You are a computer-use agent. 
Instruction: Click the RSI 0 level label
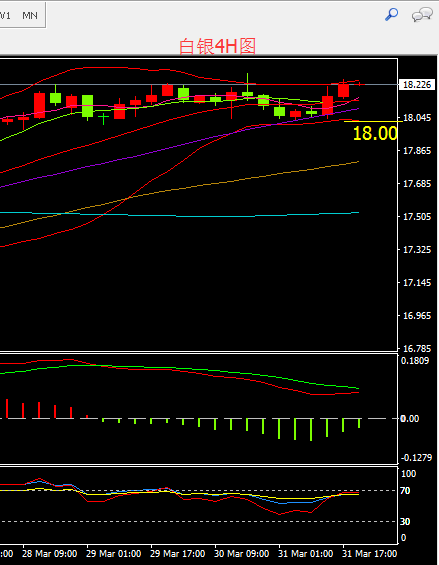pos(403,538)
